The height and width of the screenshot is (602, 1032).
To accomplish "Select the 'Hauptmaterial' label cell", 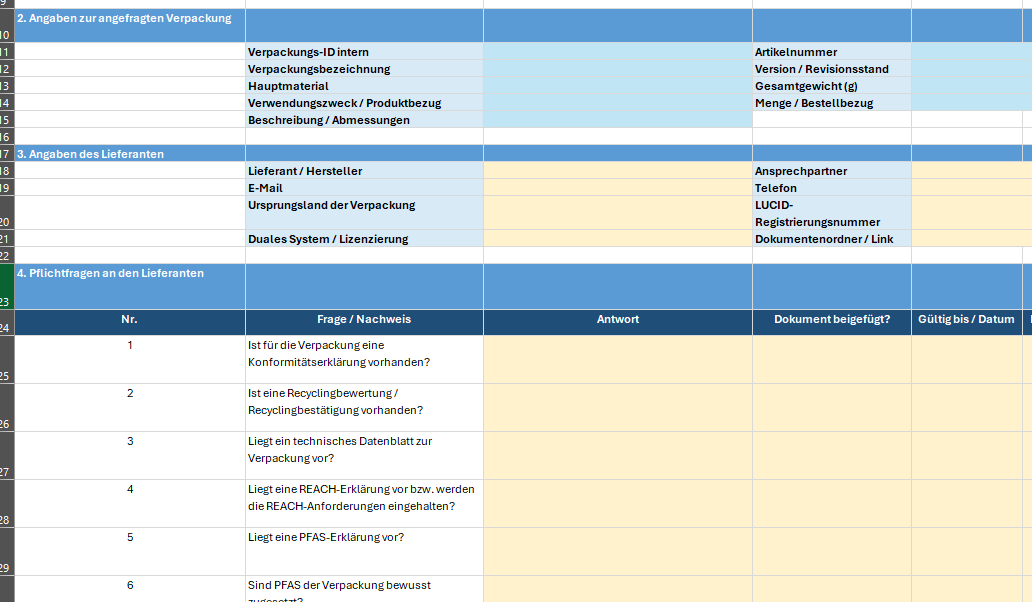I will tap(364, 86).
